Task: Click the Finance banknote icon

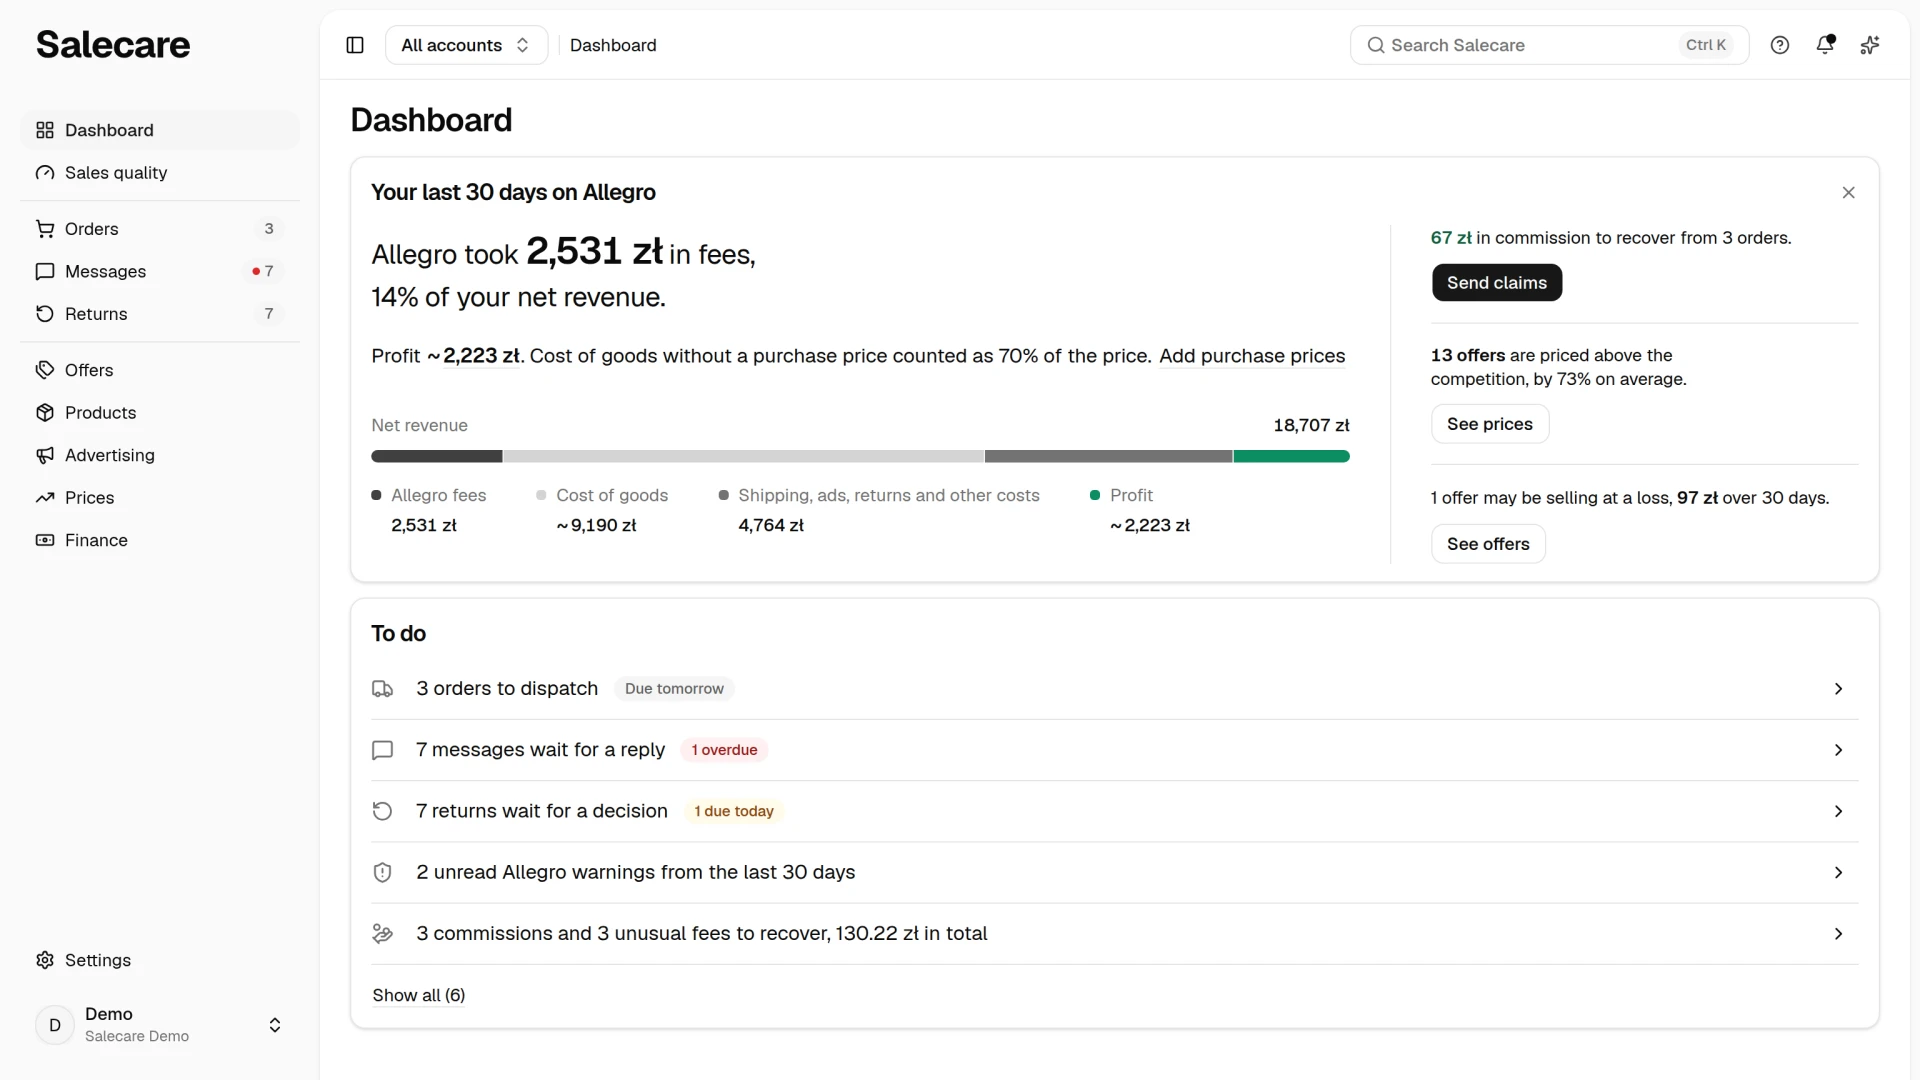Action: click(45, 540)
